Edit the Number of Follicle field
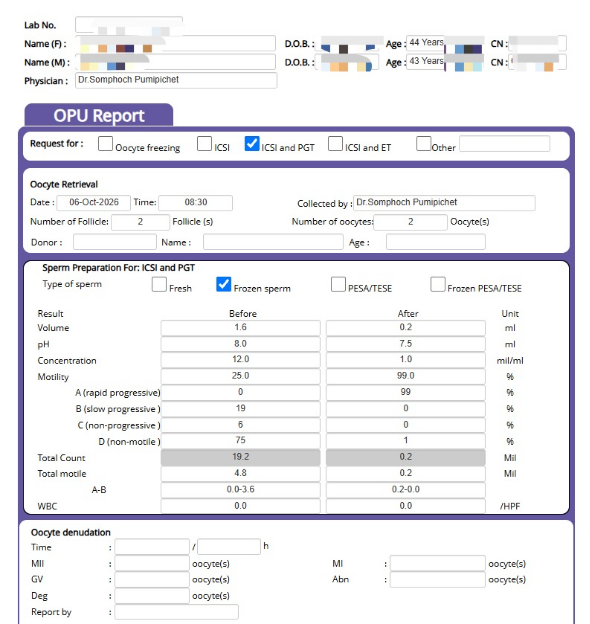 pos(140,222)
